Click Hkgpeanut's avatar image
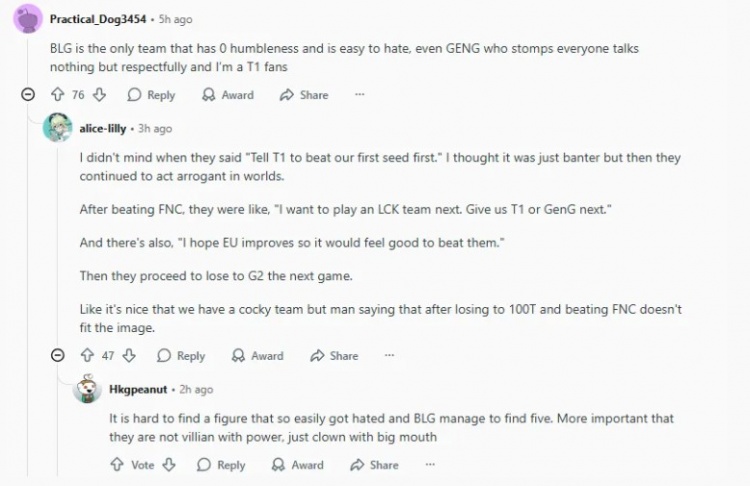Image resolution: width=750 pixels, height=486 pixels. [x=87, y=388]
